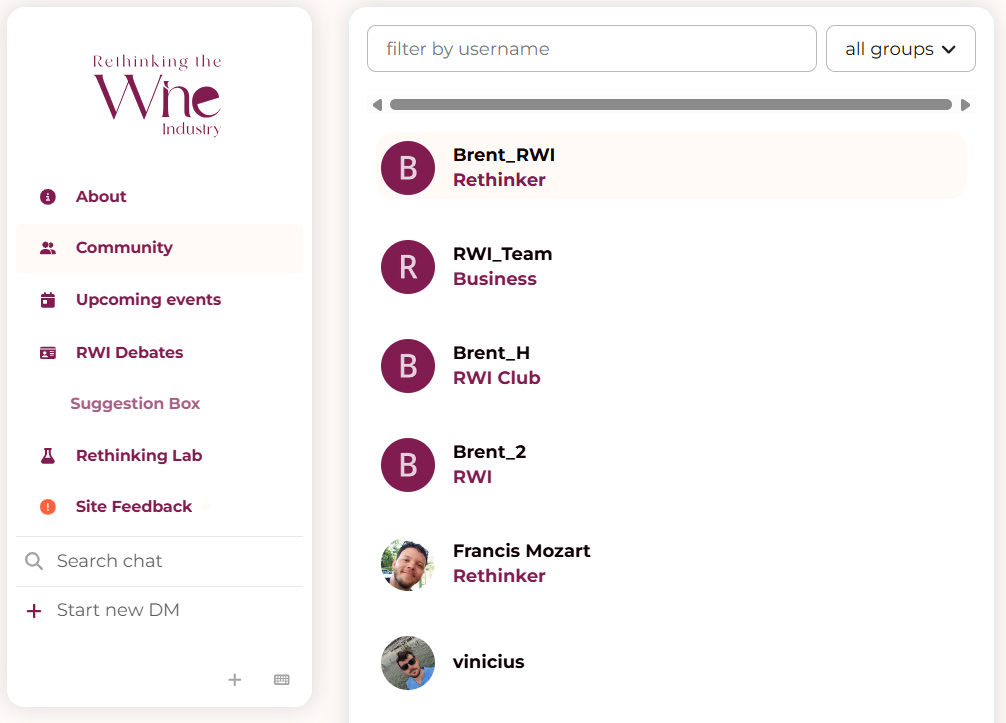
Task: Click the Rethinking Lab flask icon
Action: click(48, 456)
